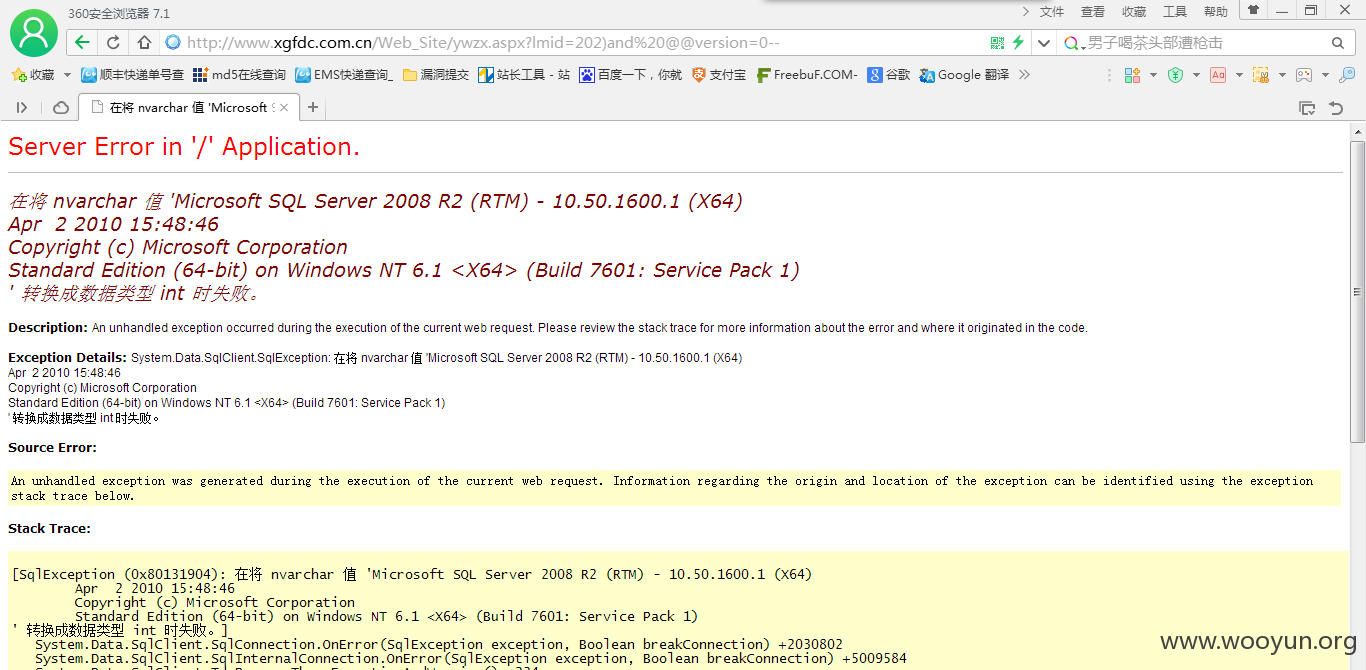Expand dropdown beside game controller icon
The image size is (1366, 670).
point(1325,75)
